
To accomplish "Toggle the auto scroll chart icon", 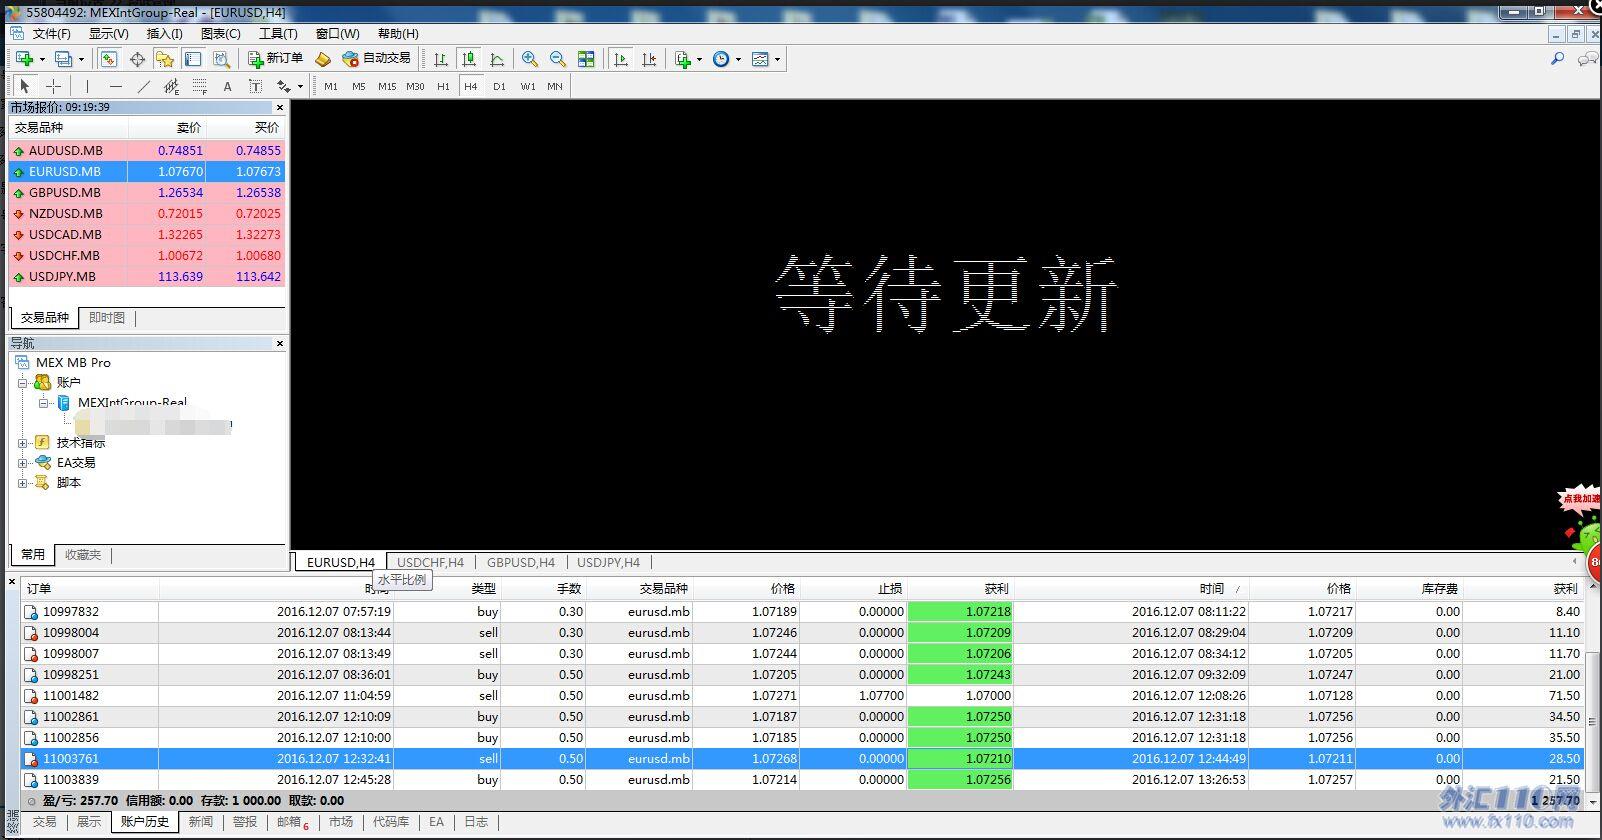I will tap(621, 59).
